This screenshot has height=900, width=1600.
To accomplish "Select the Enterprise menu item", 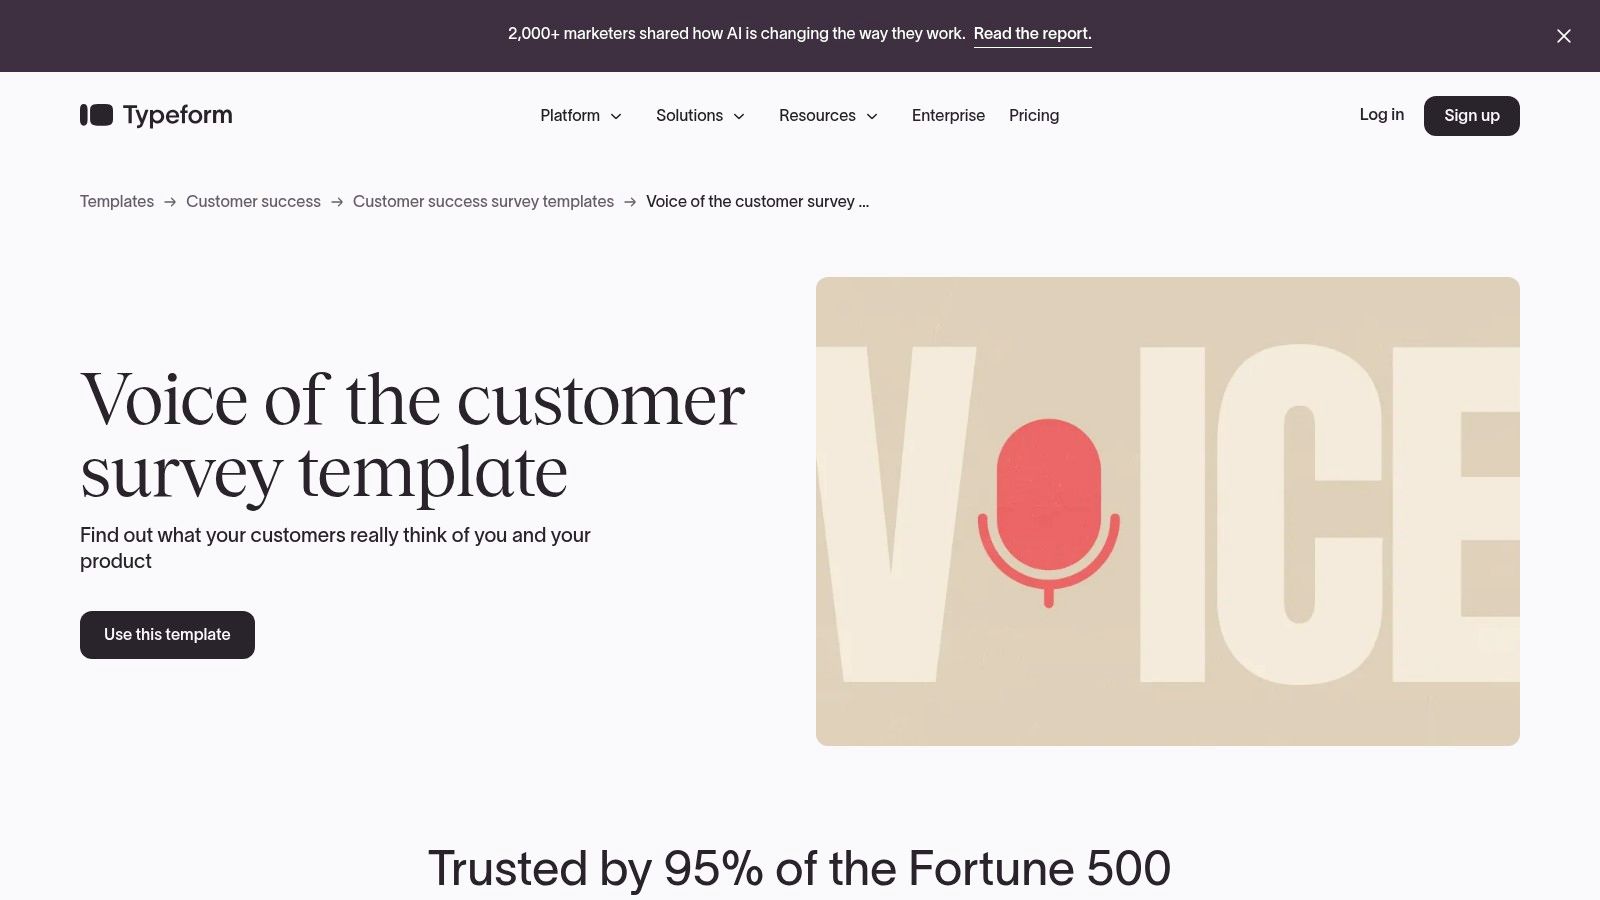I will (x=948, y=115).
